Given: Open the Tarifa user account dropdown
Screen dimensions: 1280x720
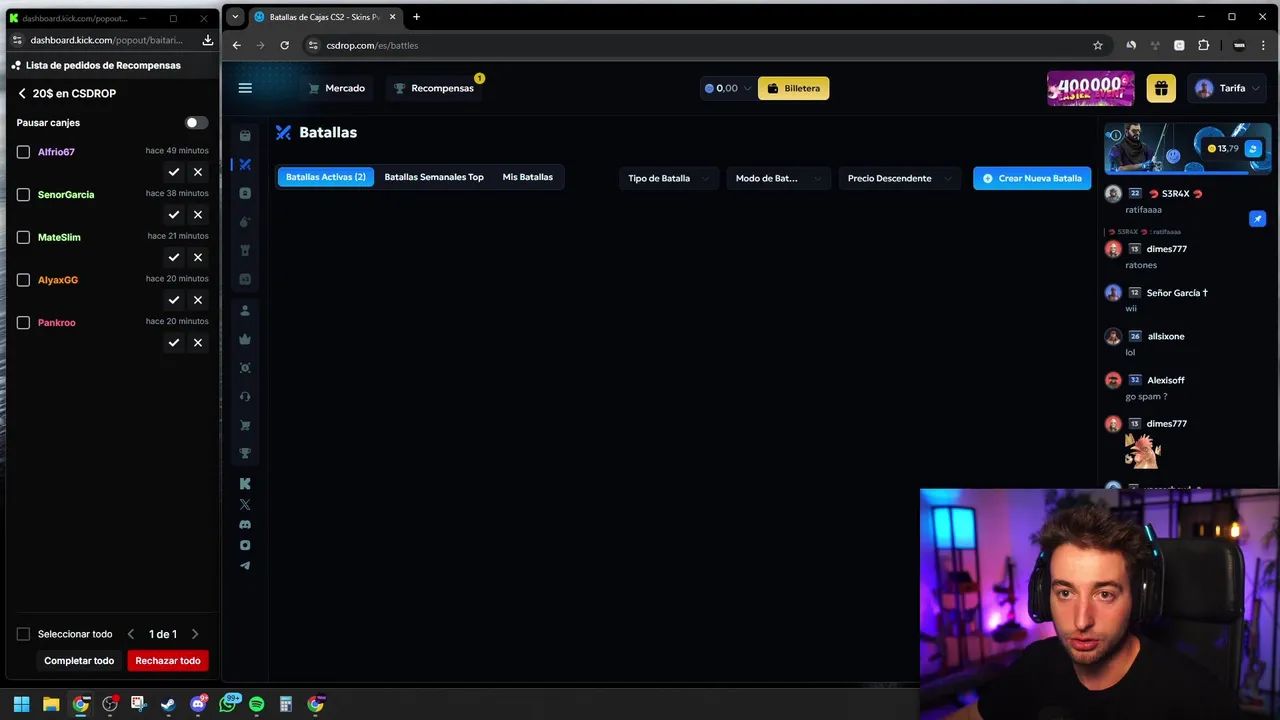Looking at the screenshot, I should click(x=1228, y=88).
